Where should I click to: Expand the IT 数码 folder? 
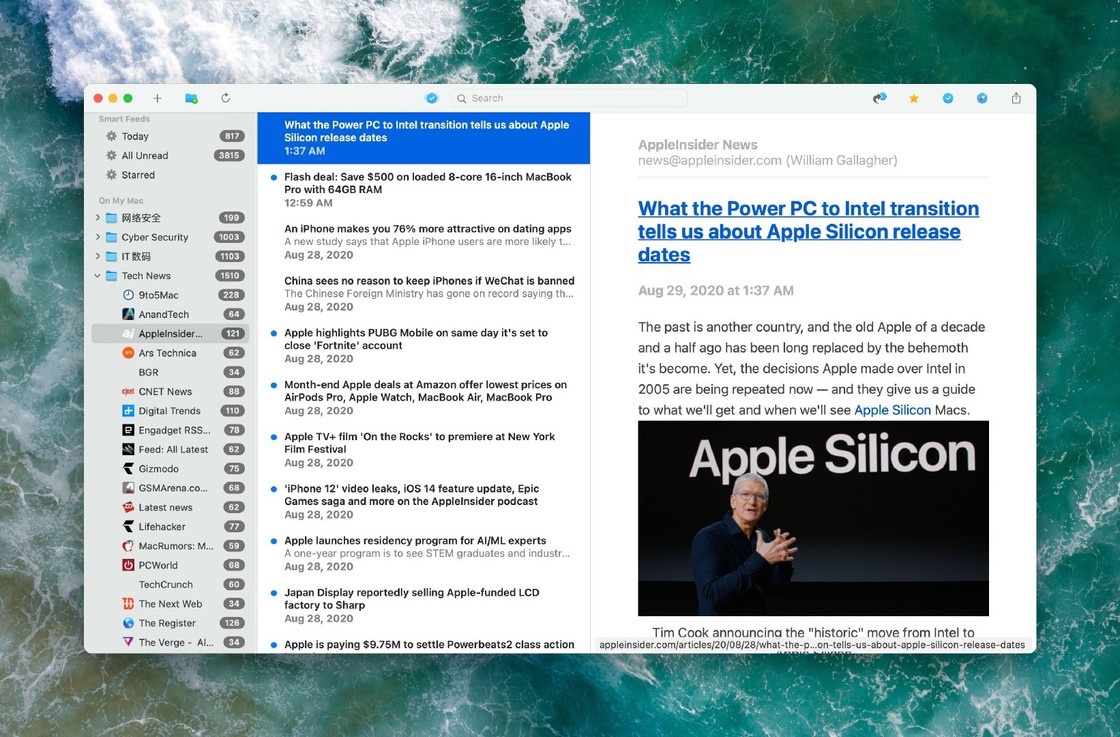98,256
